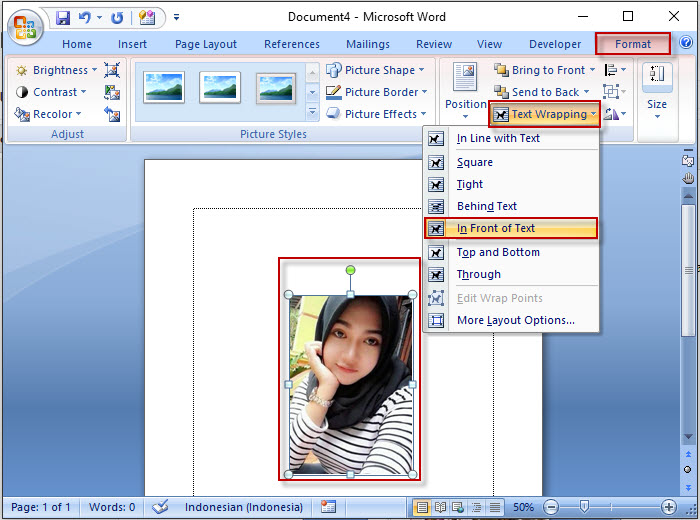Open More Layout Options dialog
This screenshot has width=700, height=520.
pyautogui.click(x=511, y=320)
